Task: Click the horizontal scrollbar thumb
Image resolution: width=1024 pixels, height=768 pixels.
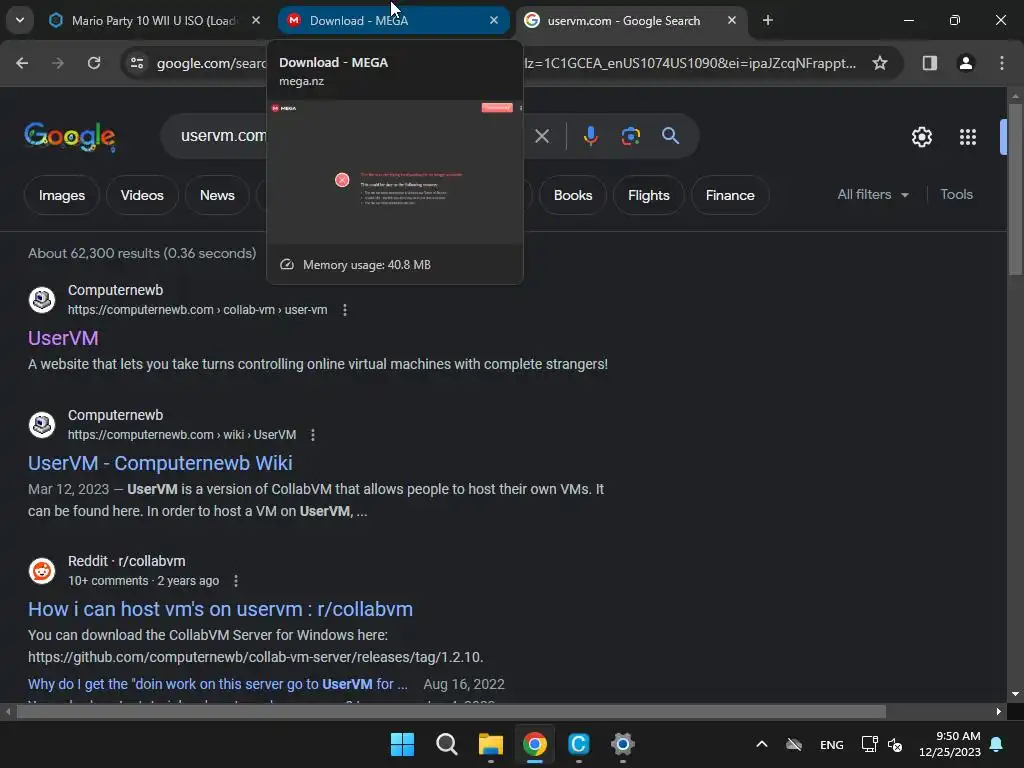Action: [451, 711]
